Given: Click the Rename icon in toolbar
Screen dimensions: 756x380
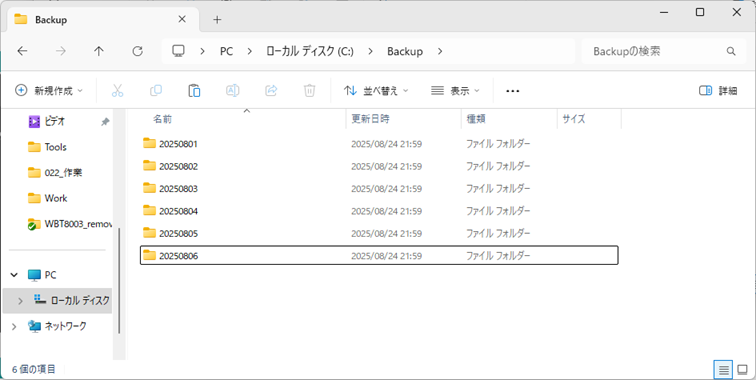Looking at the screenshot, I should tap(232, 91).
